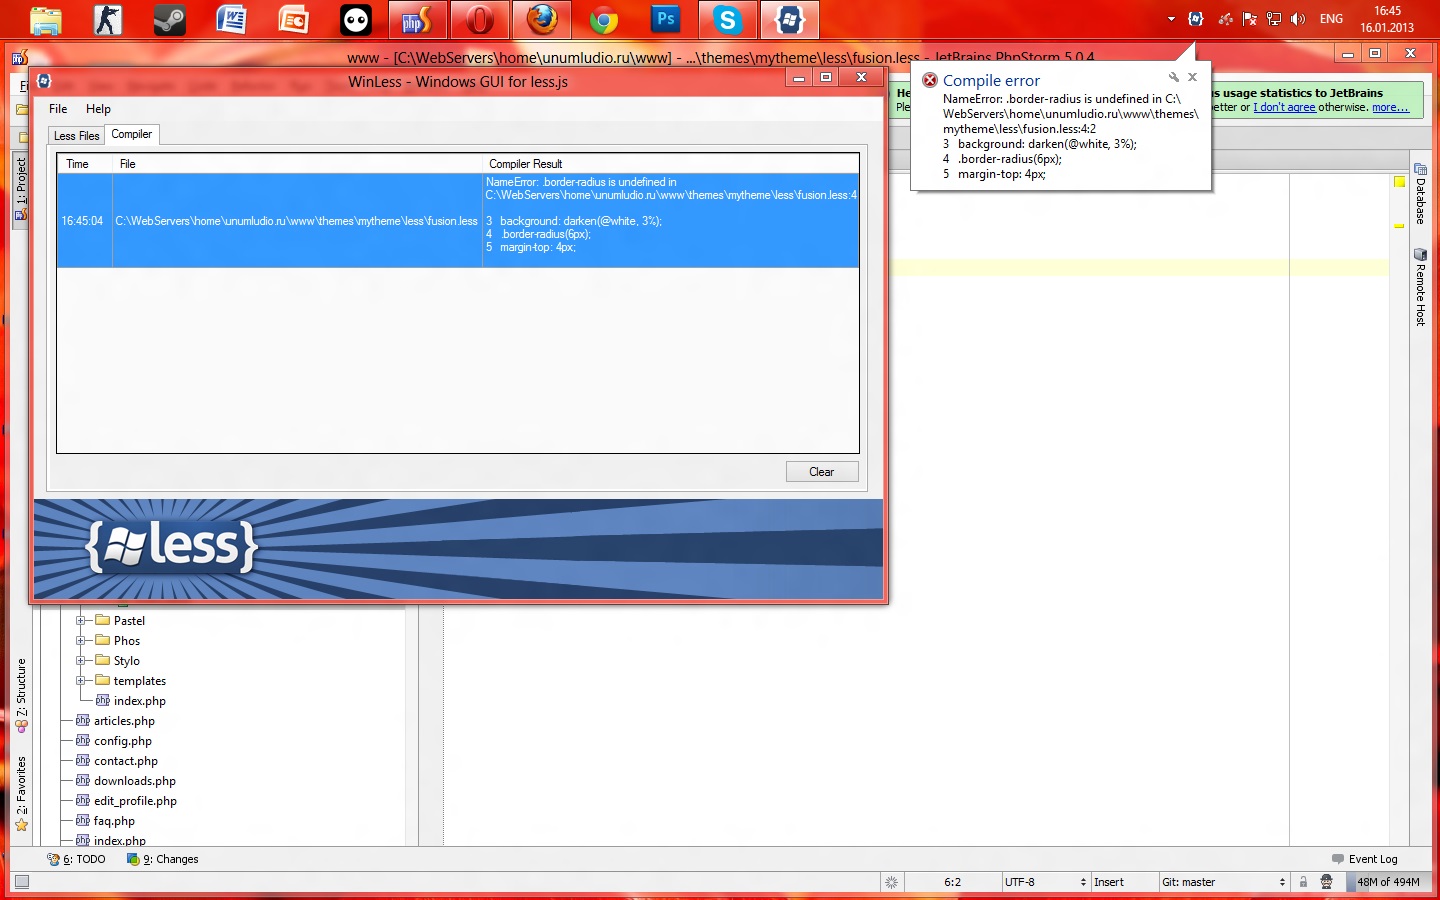This screenshot has height=900, width=1440.
Task: Select the 16:45:04 compile result row
Action: coord(458,221)
